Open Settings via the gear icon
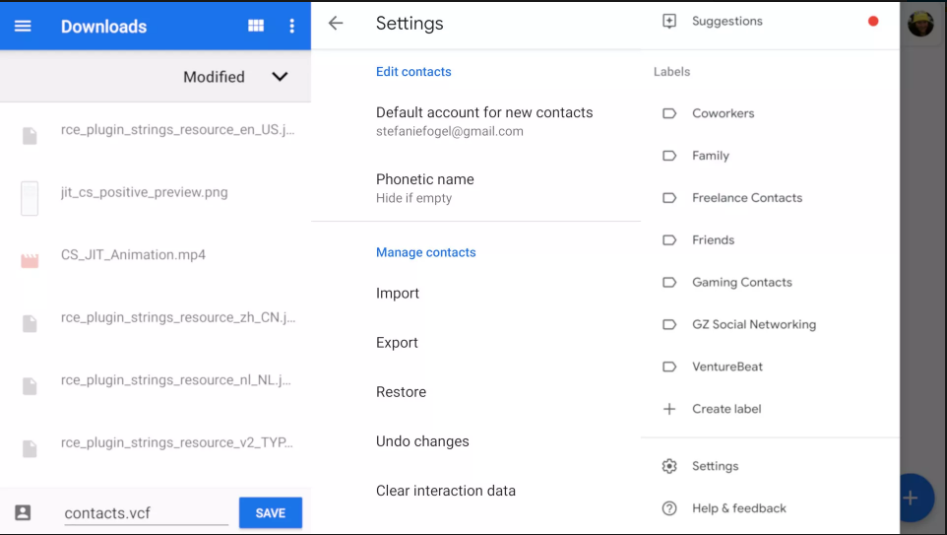 [x=669, y=466]
